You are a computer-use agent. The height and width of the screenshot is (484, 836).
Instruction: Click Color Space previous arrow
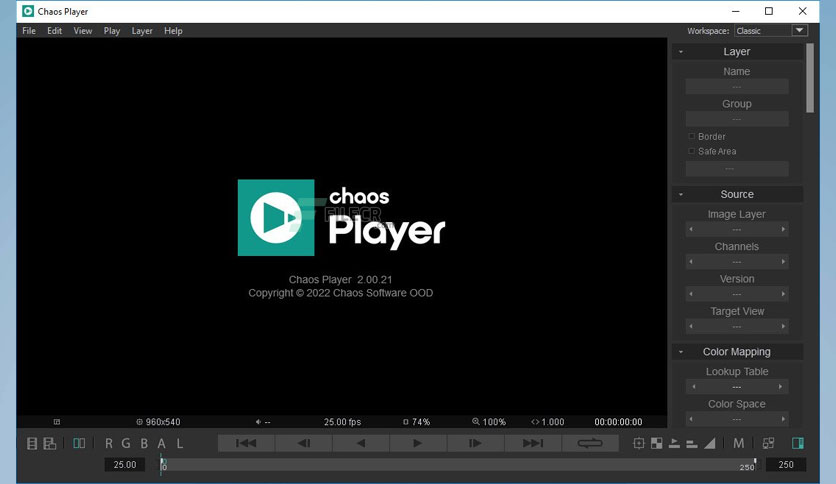pos(691,419)
